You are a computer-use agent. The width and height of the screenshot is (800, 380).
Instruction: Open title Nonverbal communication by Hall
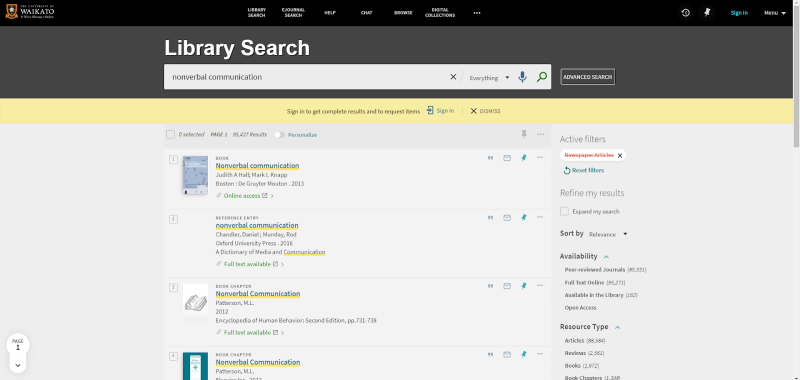pos(257,166)
